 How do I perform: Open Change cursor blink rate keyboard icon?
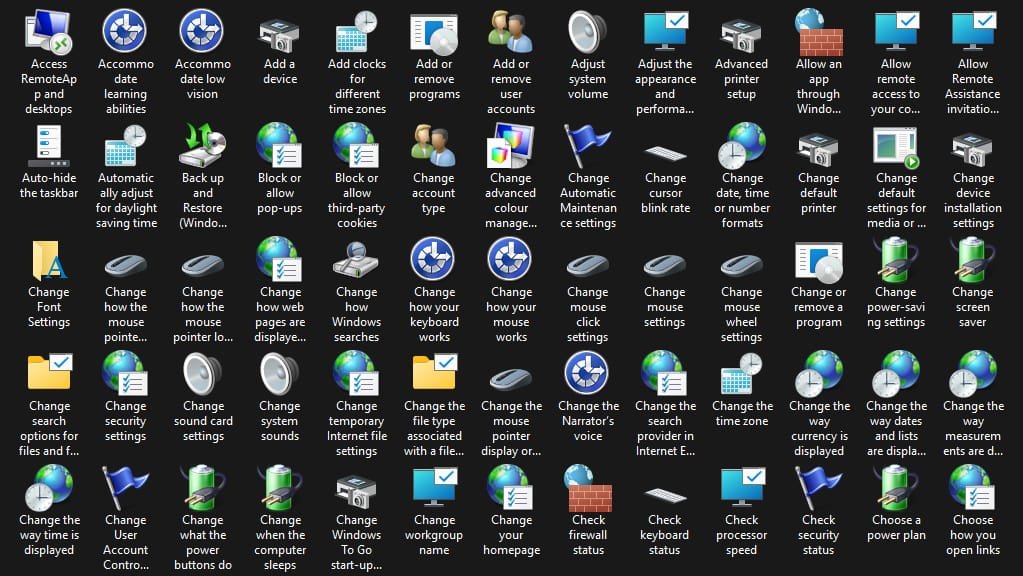point(665,154)
